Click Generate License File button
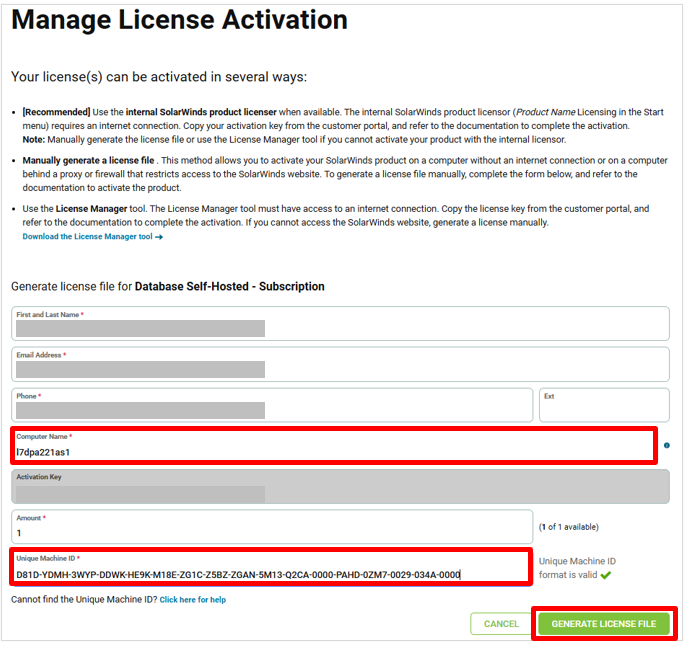The width and height of the screenshot is (685, 645). pyautogui.click(x=604, y=624)
